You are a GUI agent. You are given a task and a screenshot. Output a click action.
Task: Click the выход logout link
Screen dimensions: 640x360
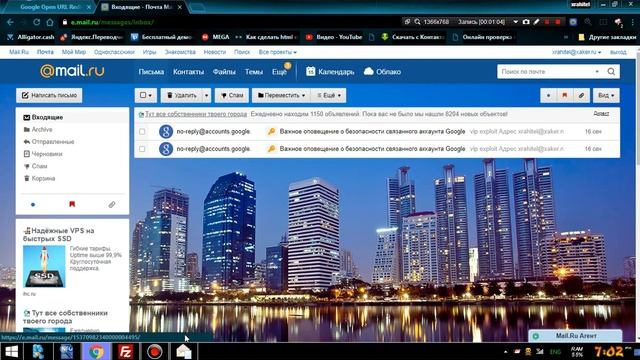618,52
